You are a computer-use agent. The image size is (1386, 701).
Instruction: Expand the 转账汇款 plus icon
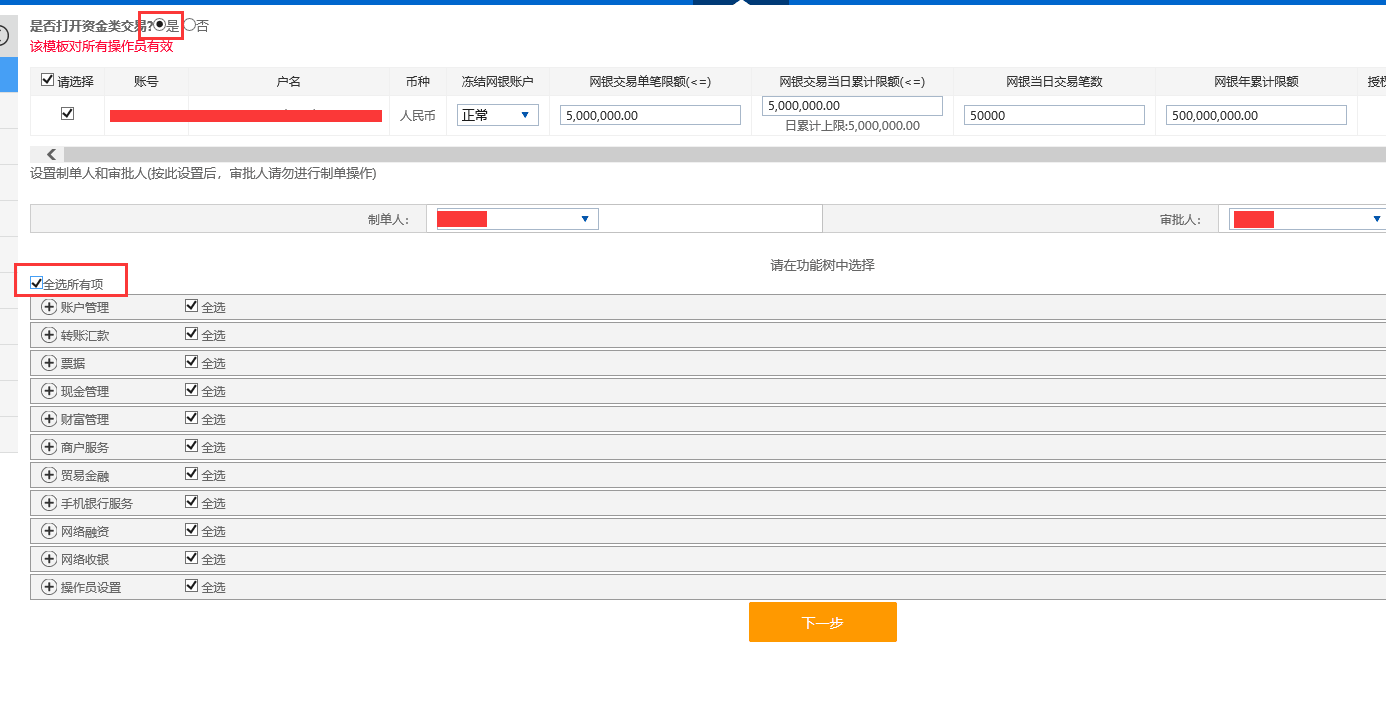49,335
